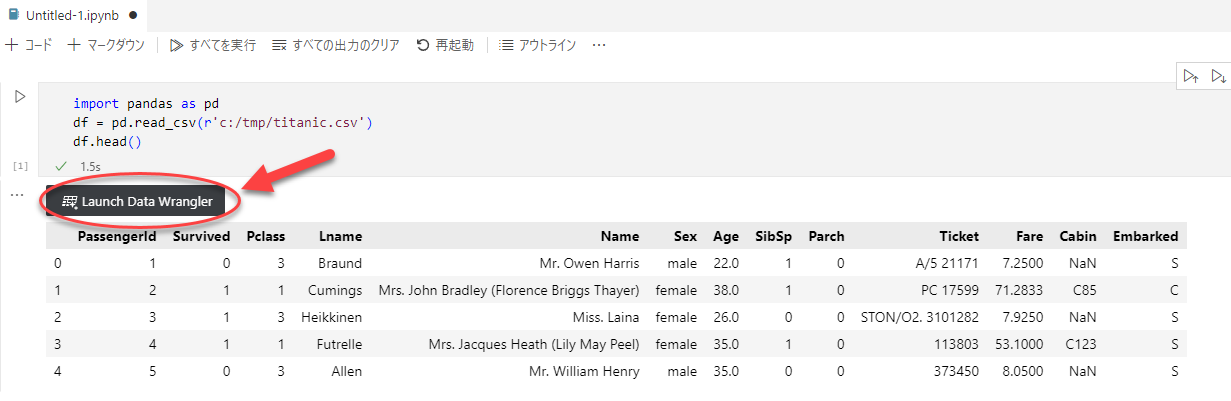The width and height of the screenshot is (1231, 401).
Task: Add a new markdown cell
Action: click(106, 45)
